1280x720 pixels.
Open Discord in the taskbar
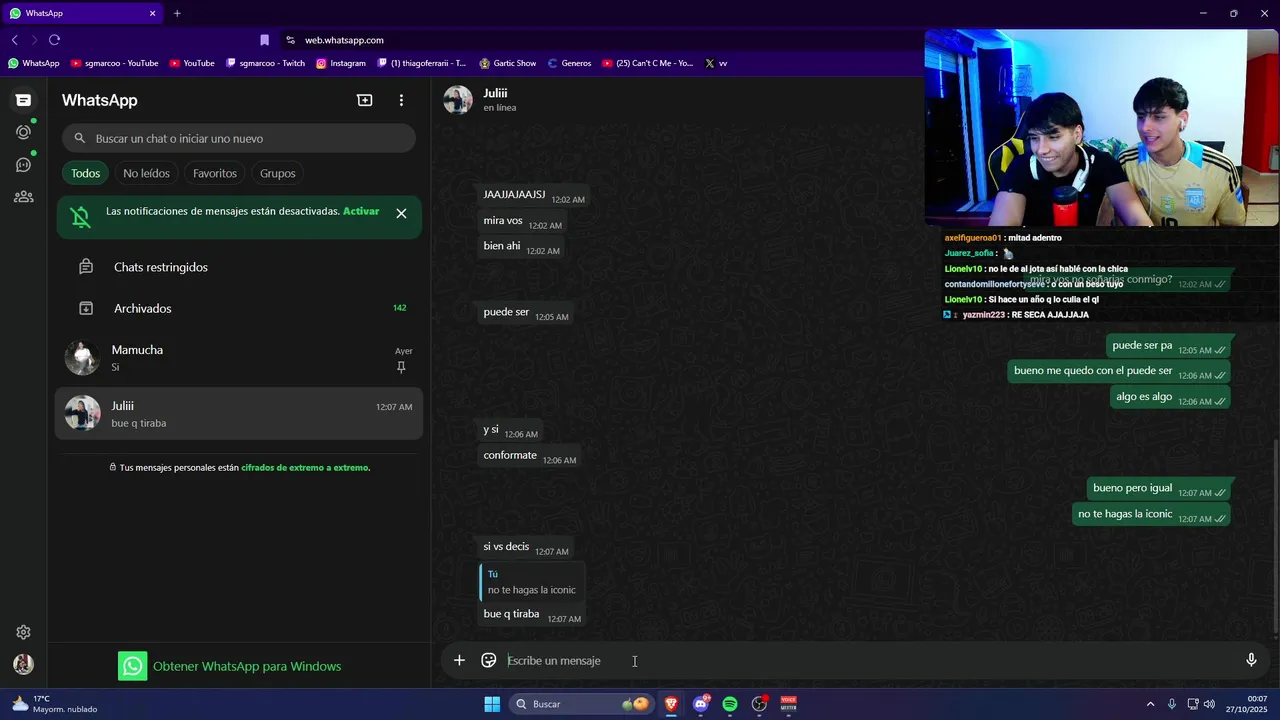[701, 704]
